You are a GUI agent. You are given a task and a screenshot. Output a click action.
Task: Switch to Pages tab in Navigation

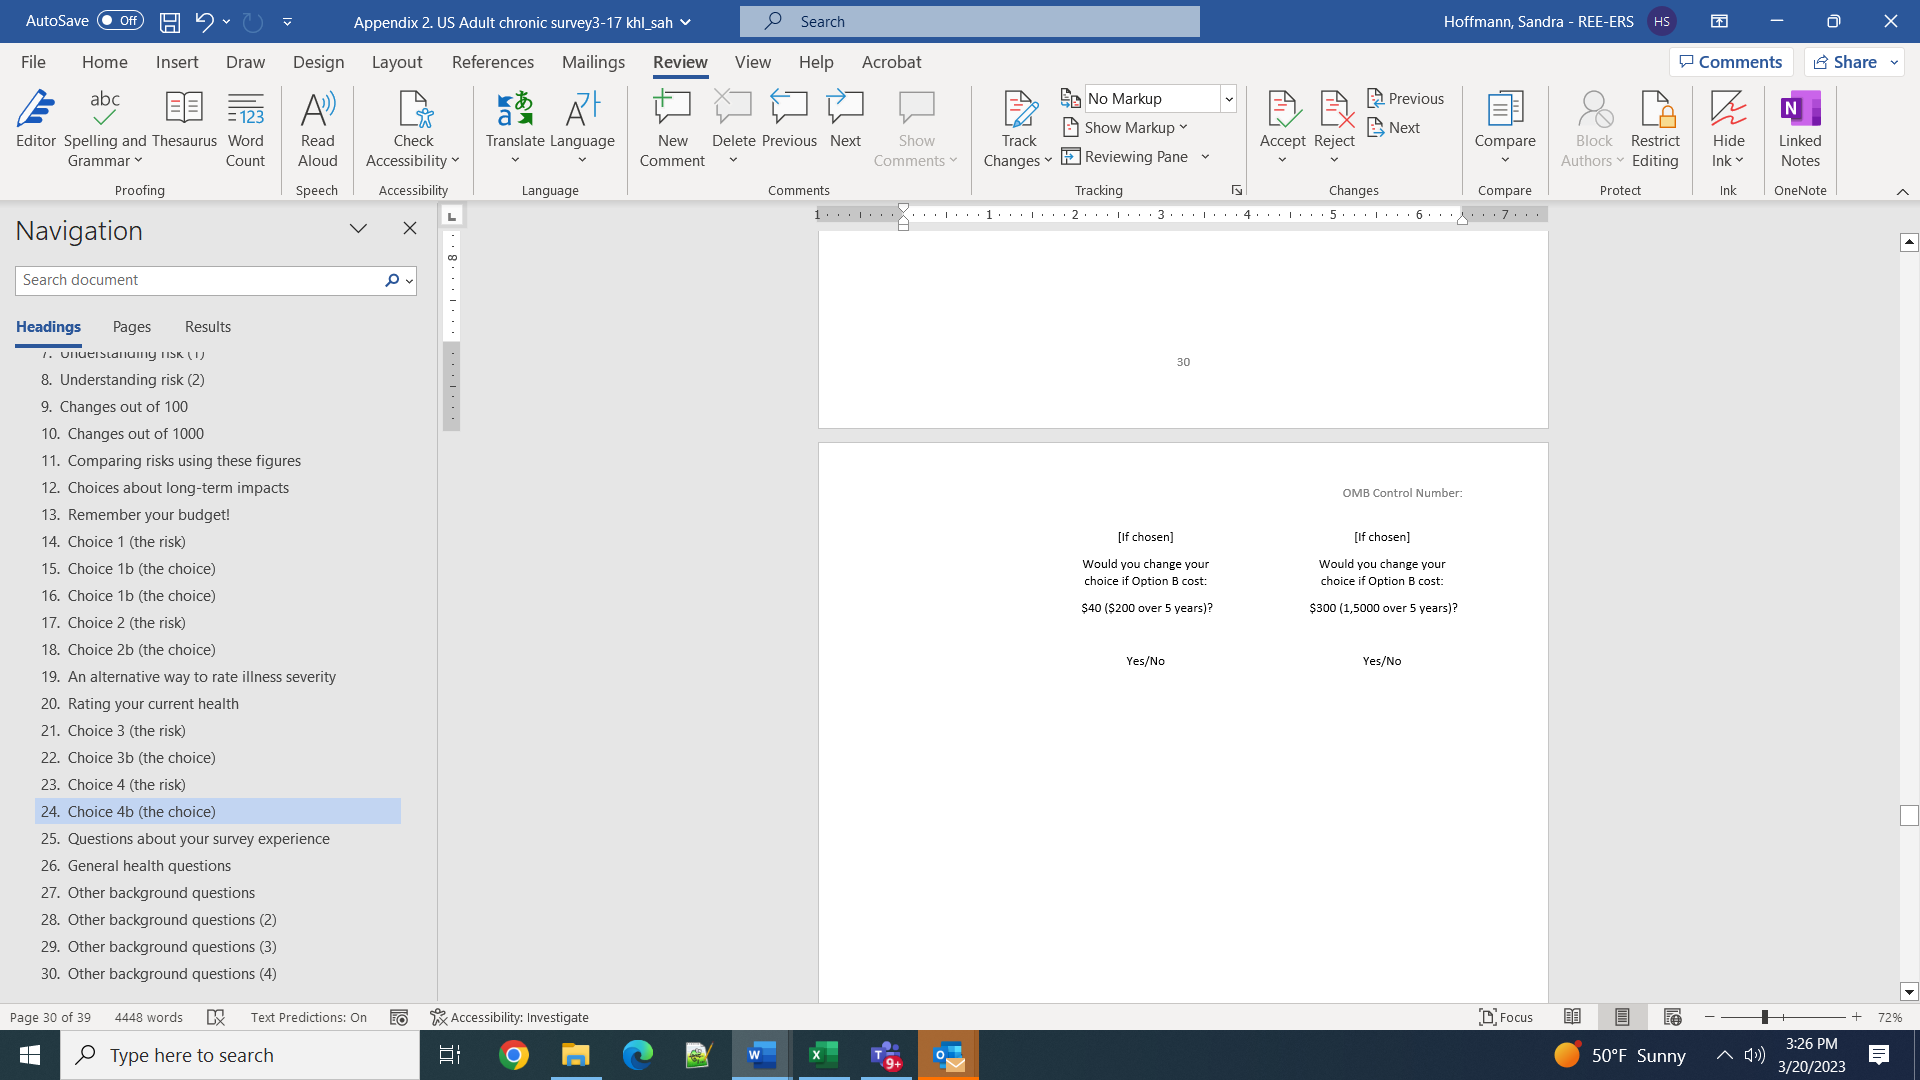(132, 327)
